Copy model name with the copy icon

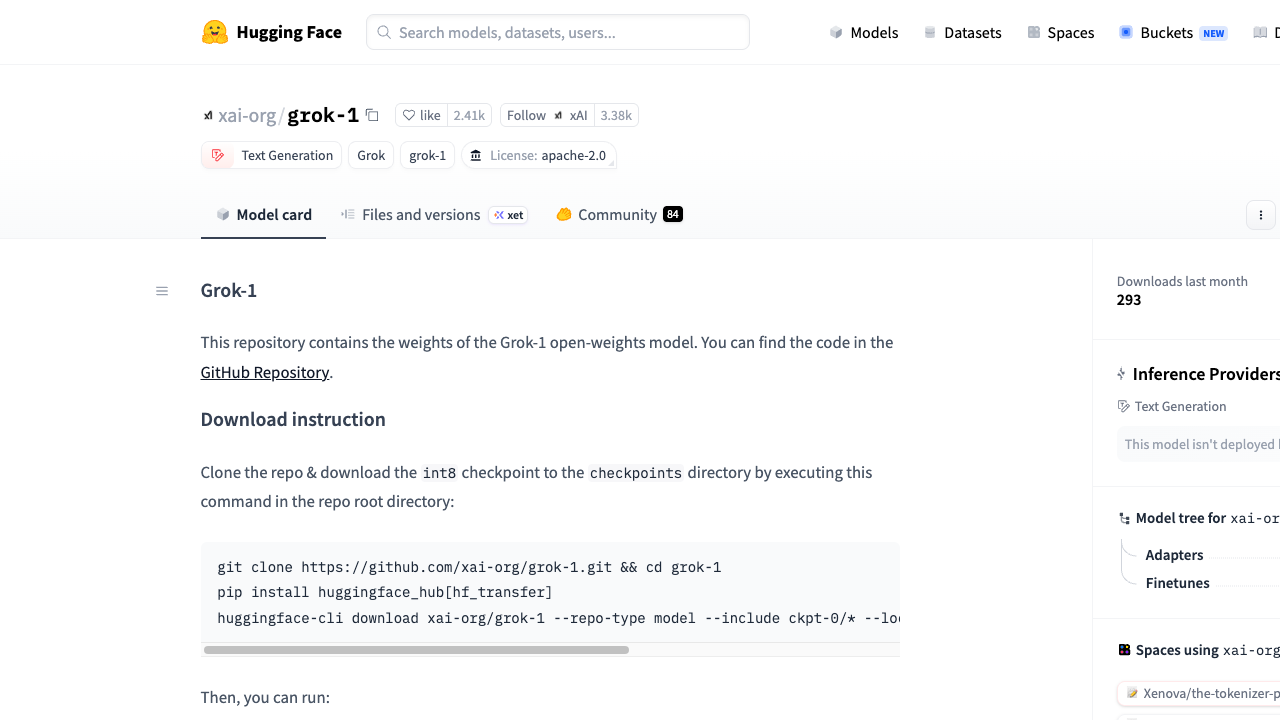[x=372, y=115]
